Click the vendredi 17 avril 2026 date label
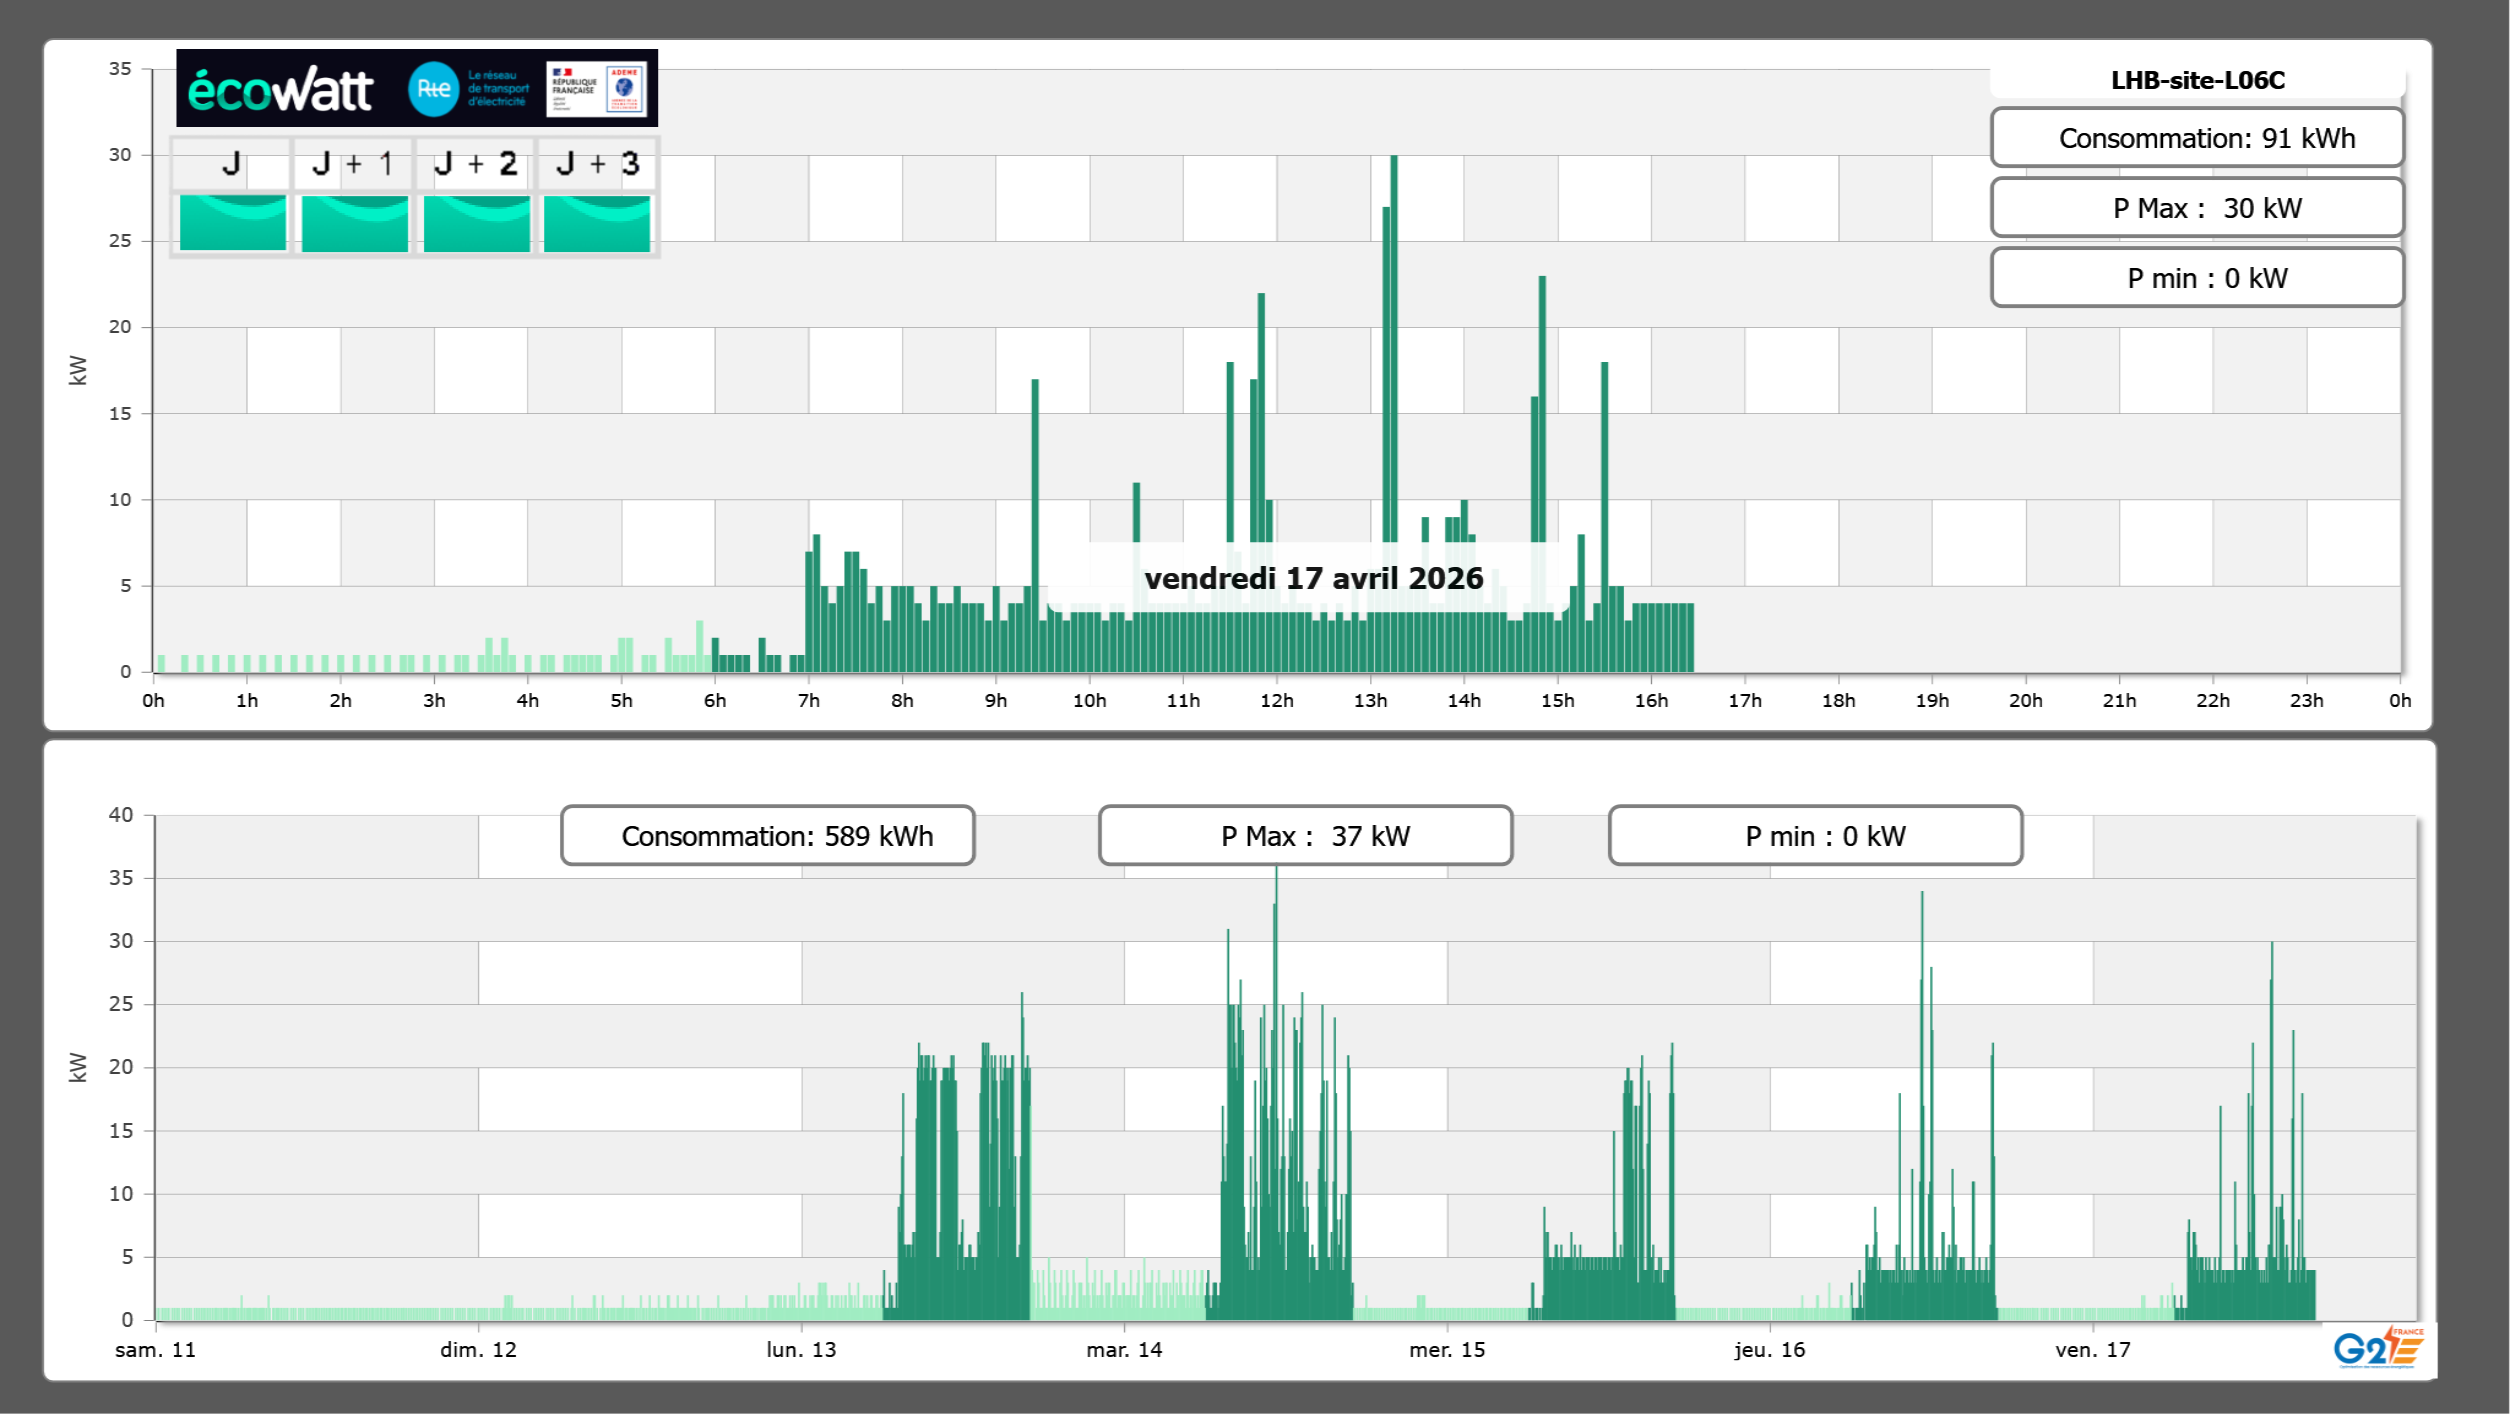2511x1415 pixels. click(x=1312, y=578)
